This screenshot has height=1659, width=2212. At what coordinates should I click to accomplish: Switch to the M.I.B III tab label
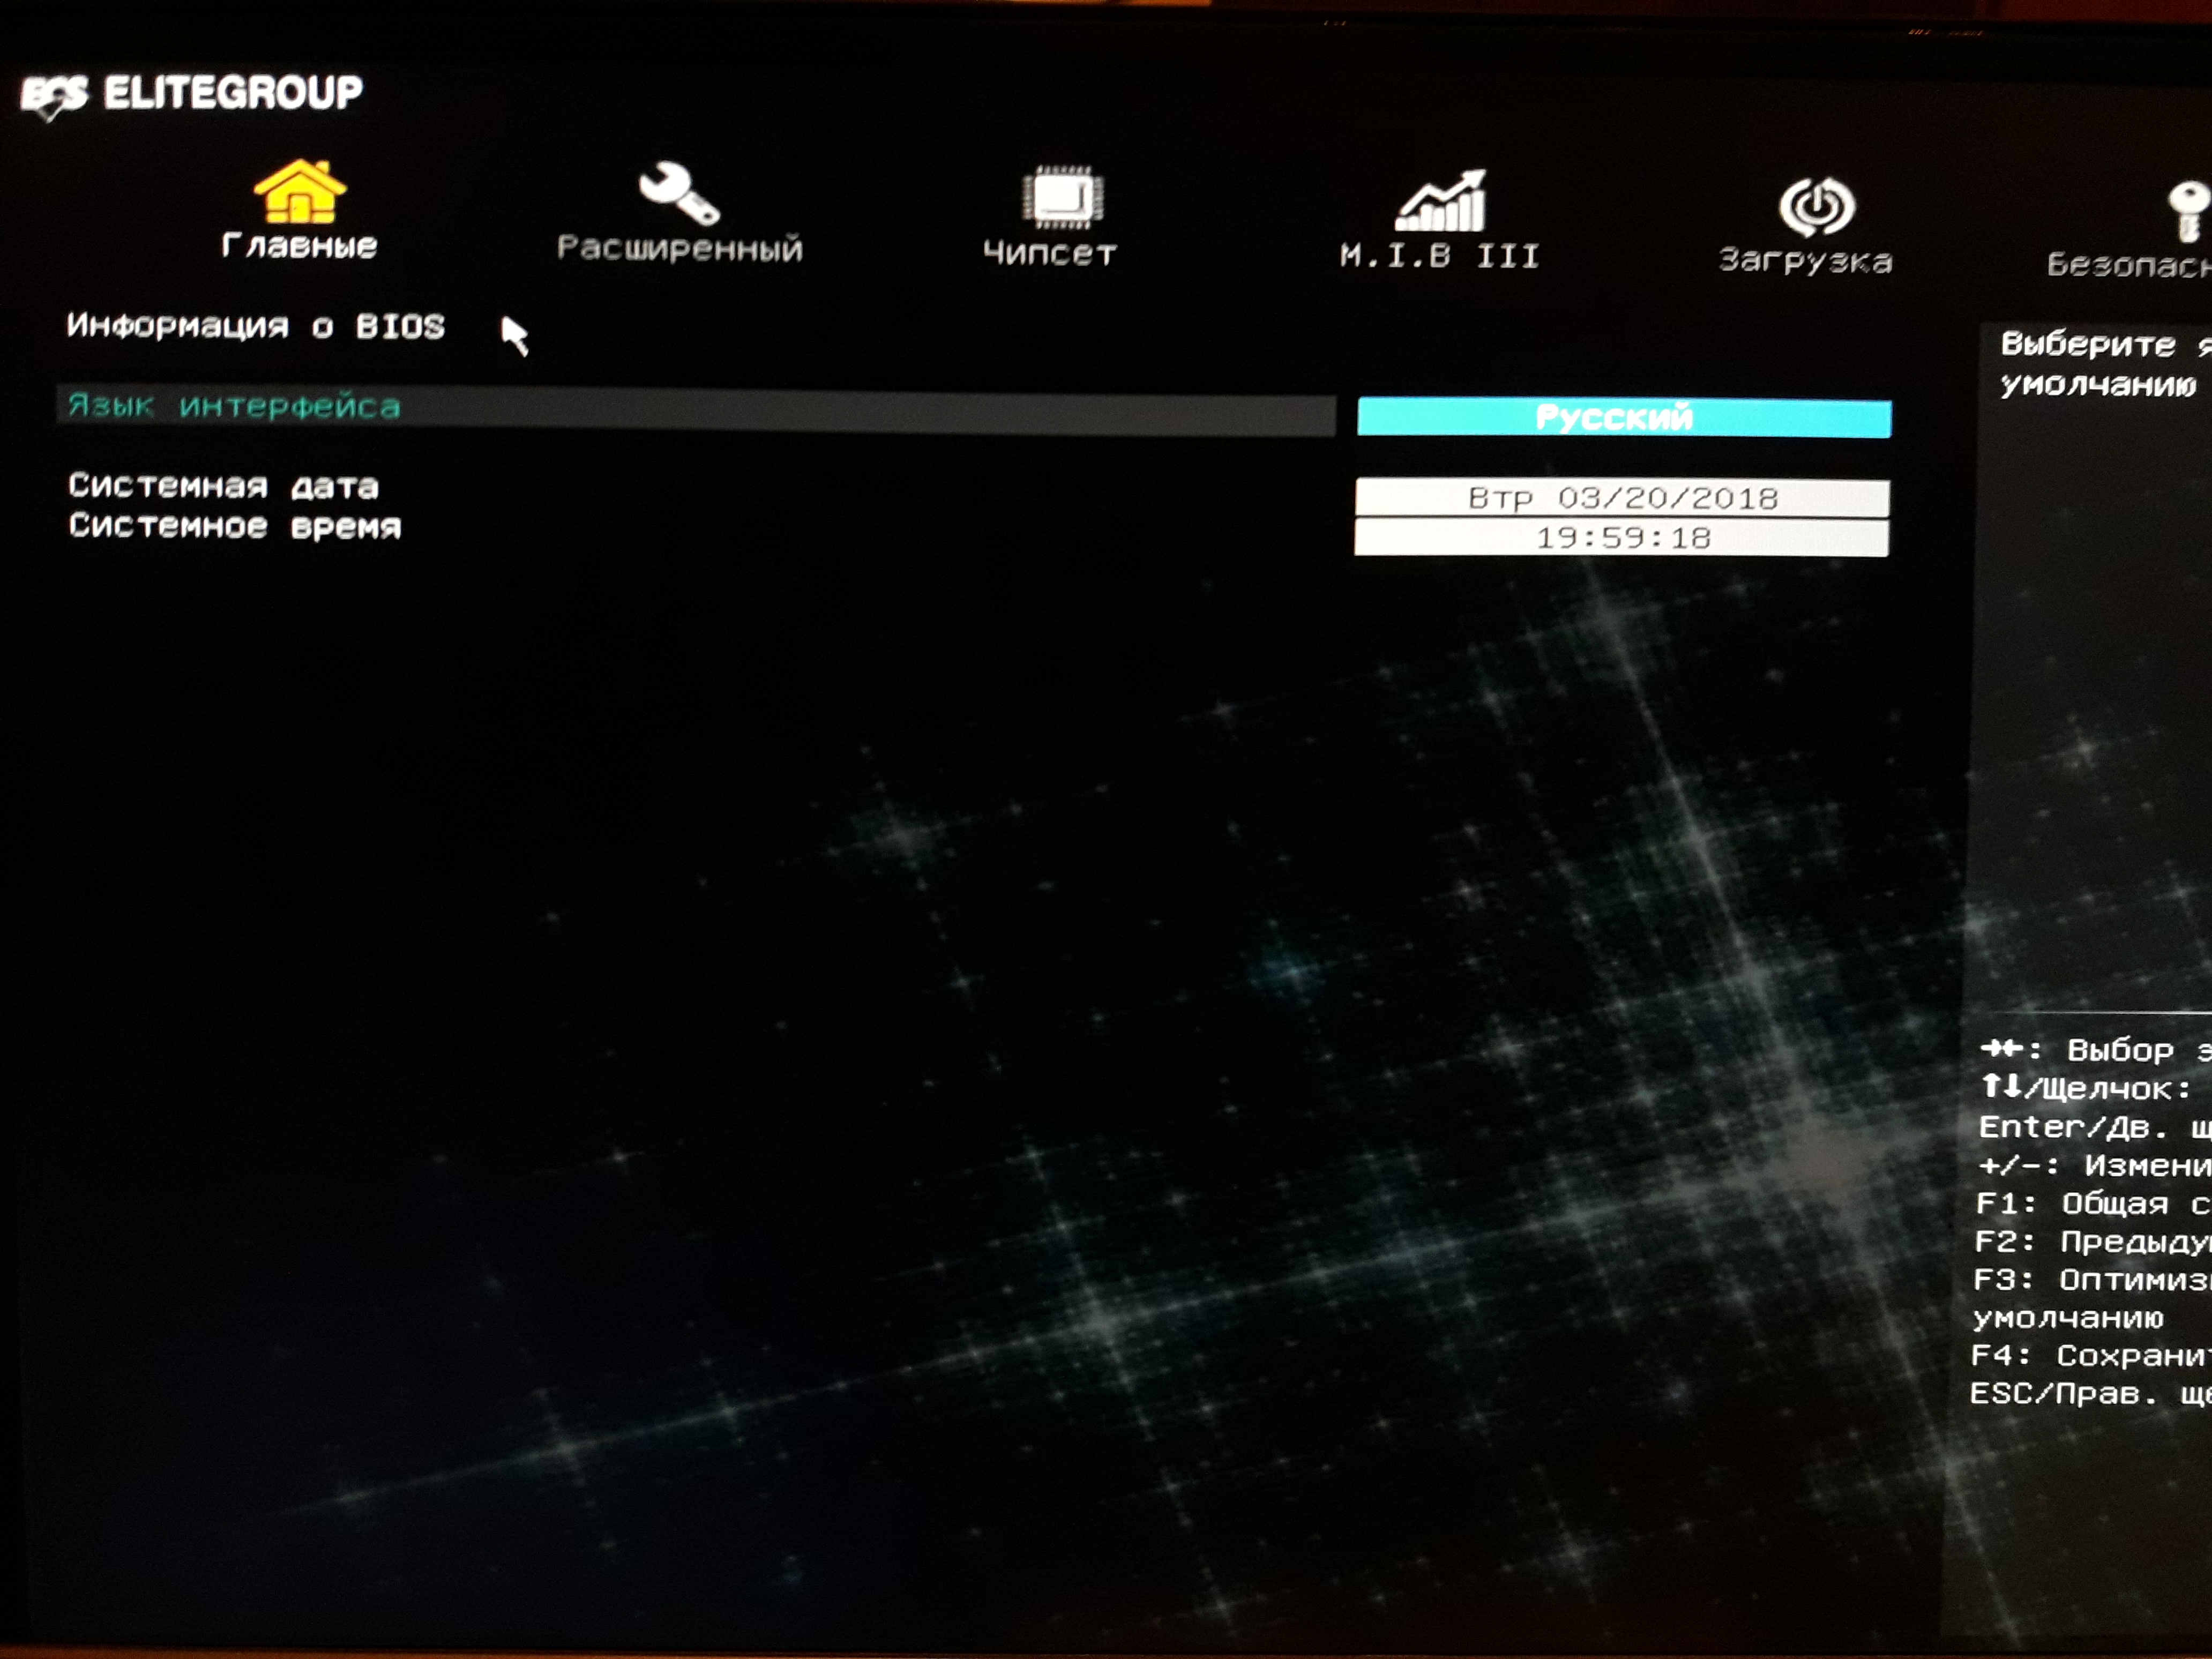point(1439,256)
